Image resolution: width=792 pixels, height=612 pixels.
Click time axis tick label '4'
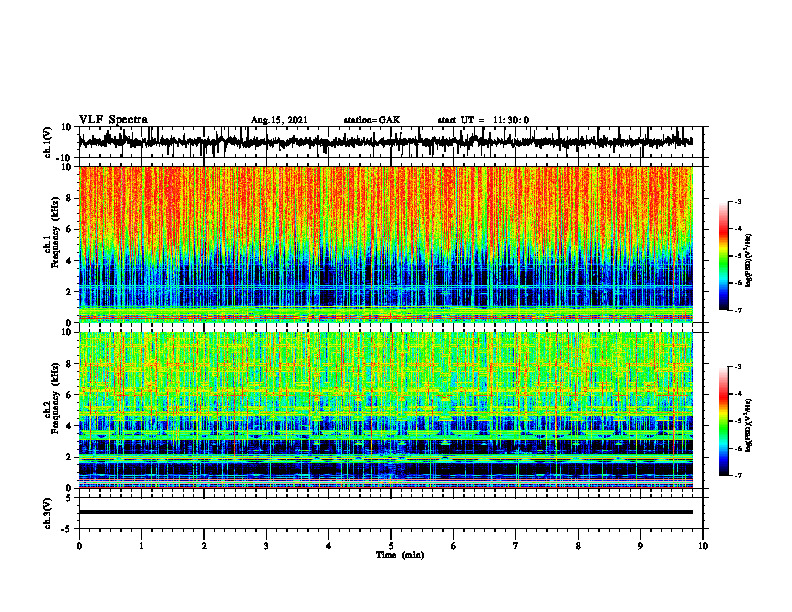(x=329, y=546)
